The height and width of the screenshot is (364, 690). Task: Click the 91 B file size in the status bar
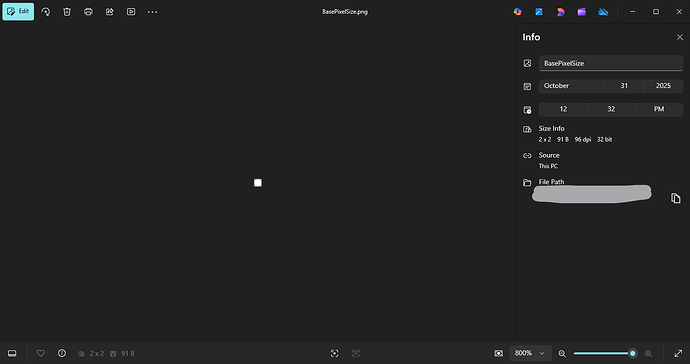point(128,353)
